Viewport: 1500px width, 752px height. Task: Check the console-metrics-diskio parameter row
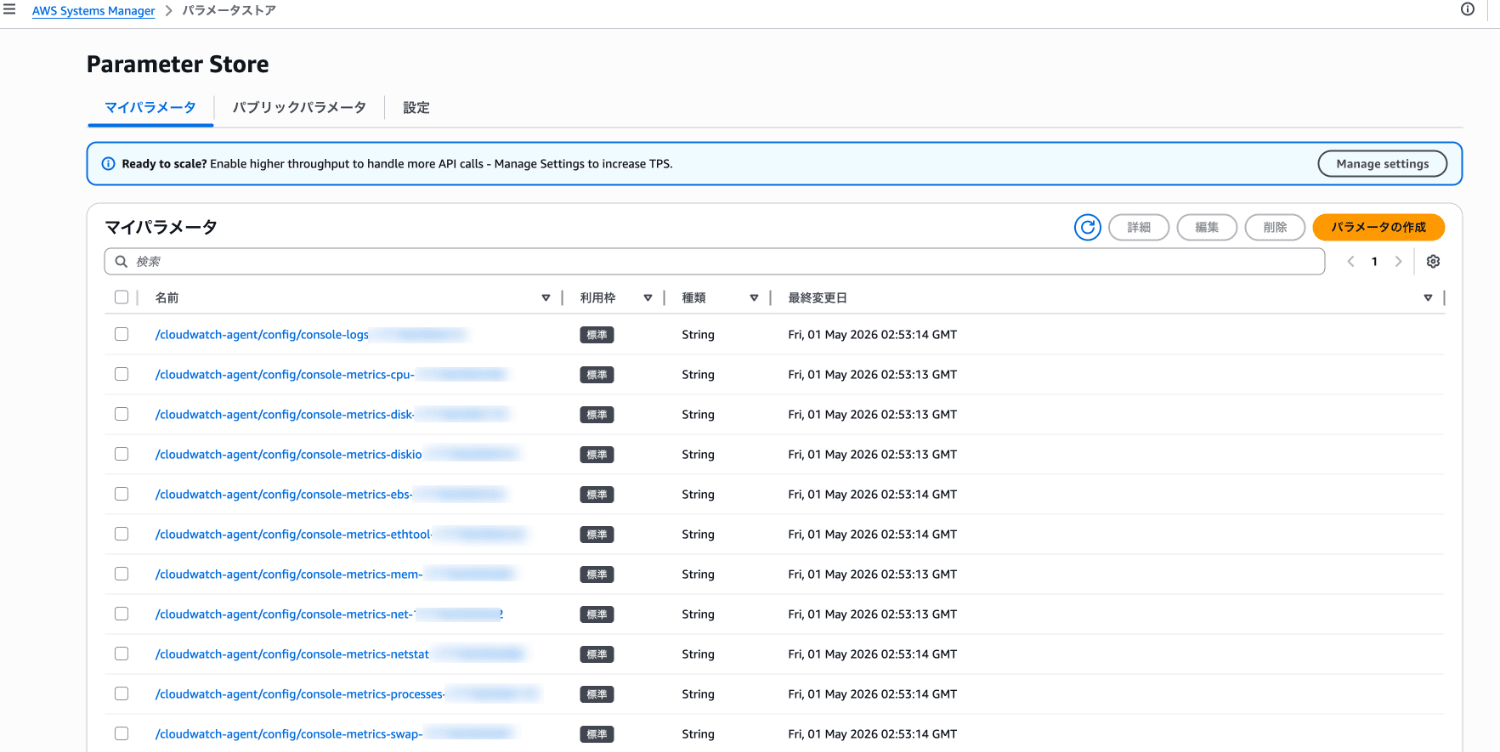[x=121, y=454]
